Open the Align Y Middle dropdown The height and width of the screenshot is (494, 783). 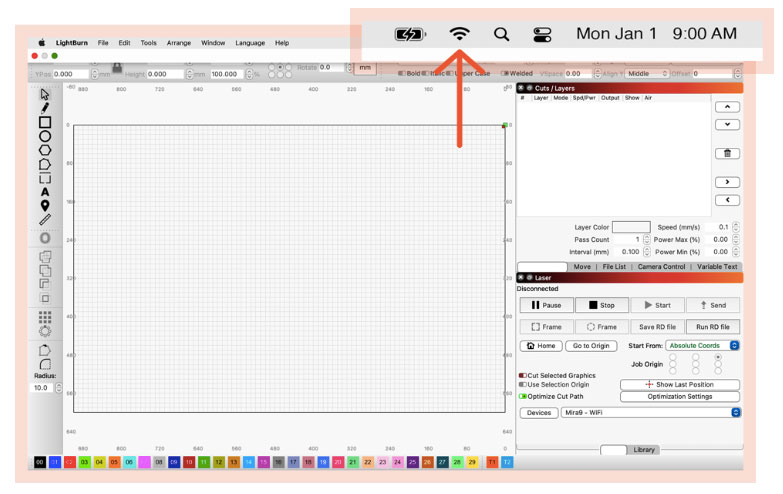(647, 73)
